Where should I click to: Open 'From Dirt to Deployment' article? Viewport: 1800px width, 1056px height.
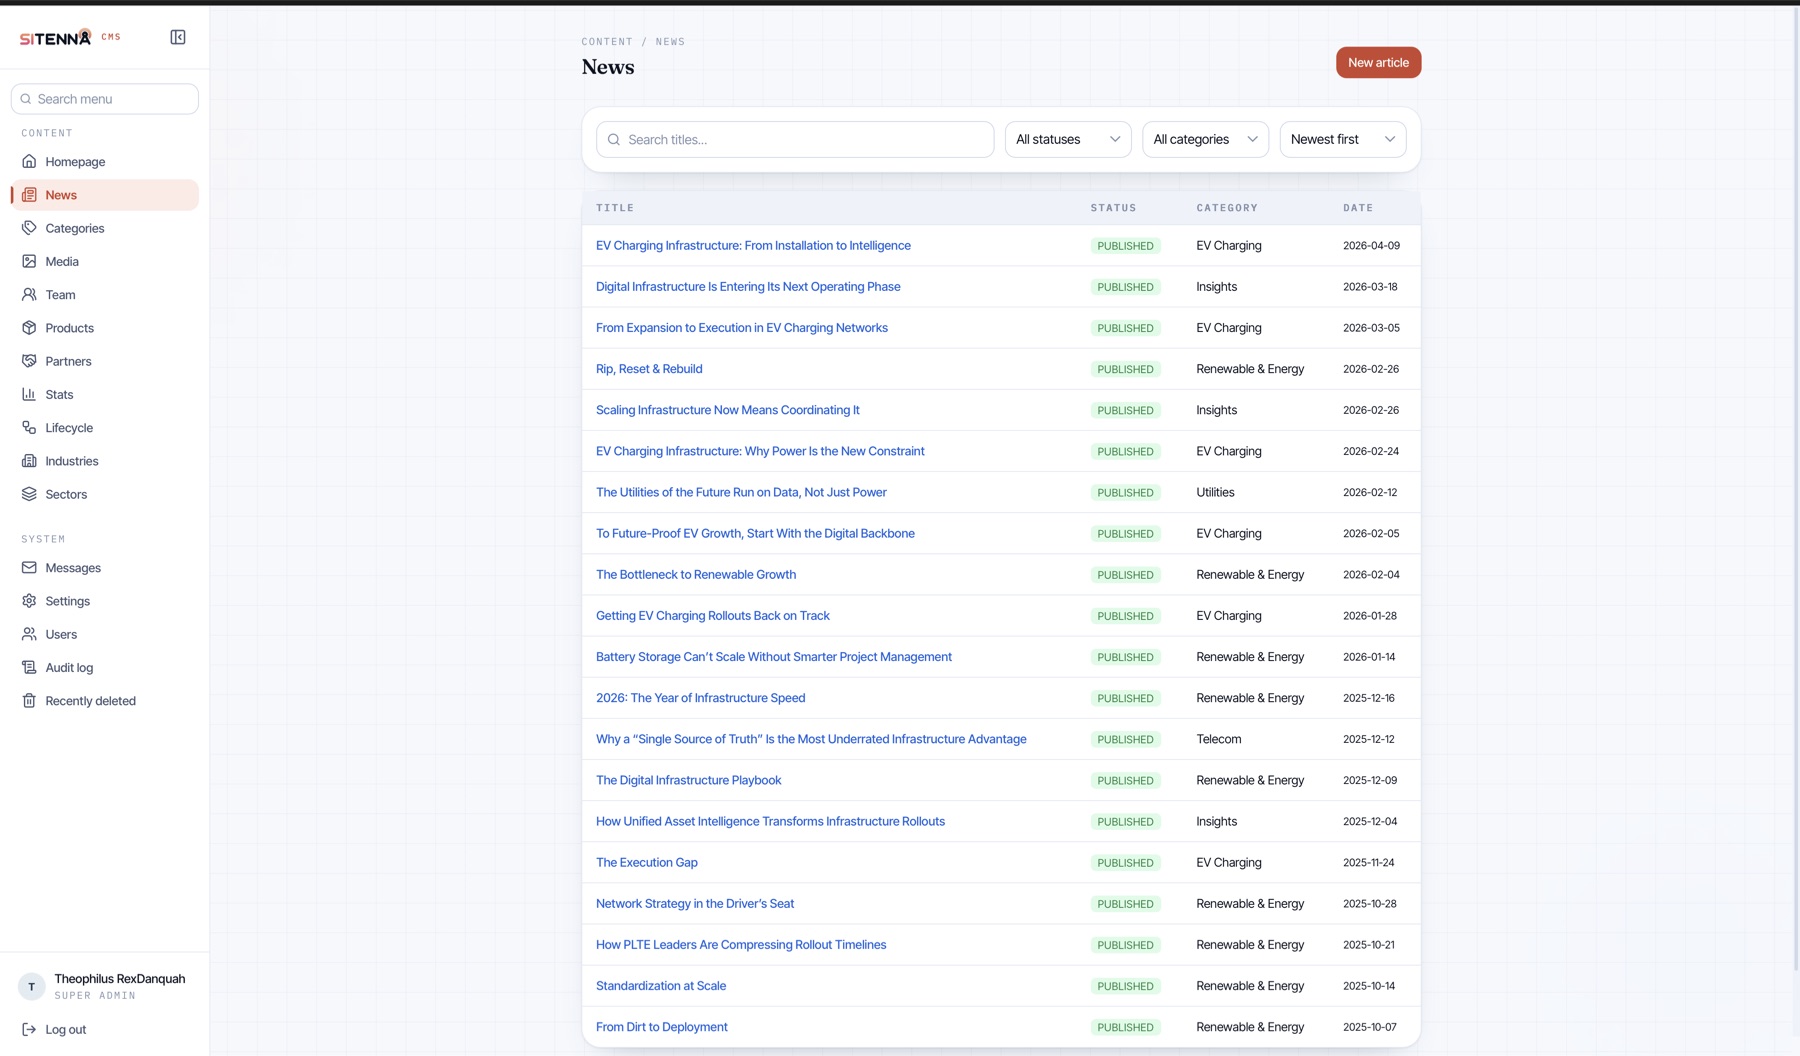(662, 1027)
